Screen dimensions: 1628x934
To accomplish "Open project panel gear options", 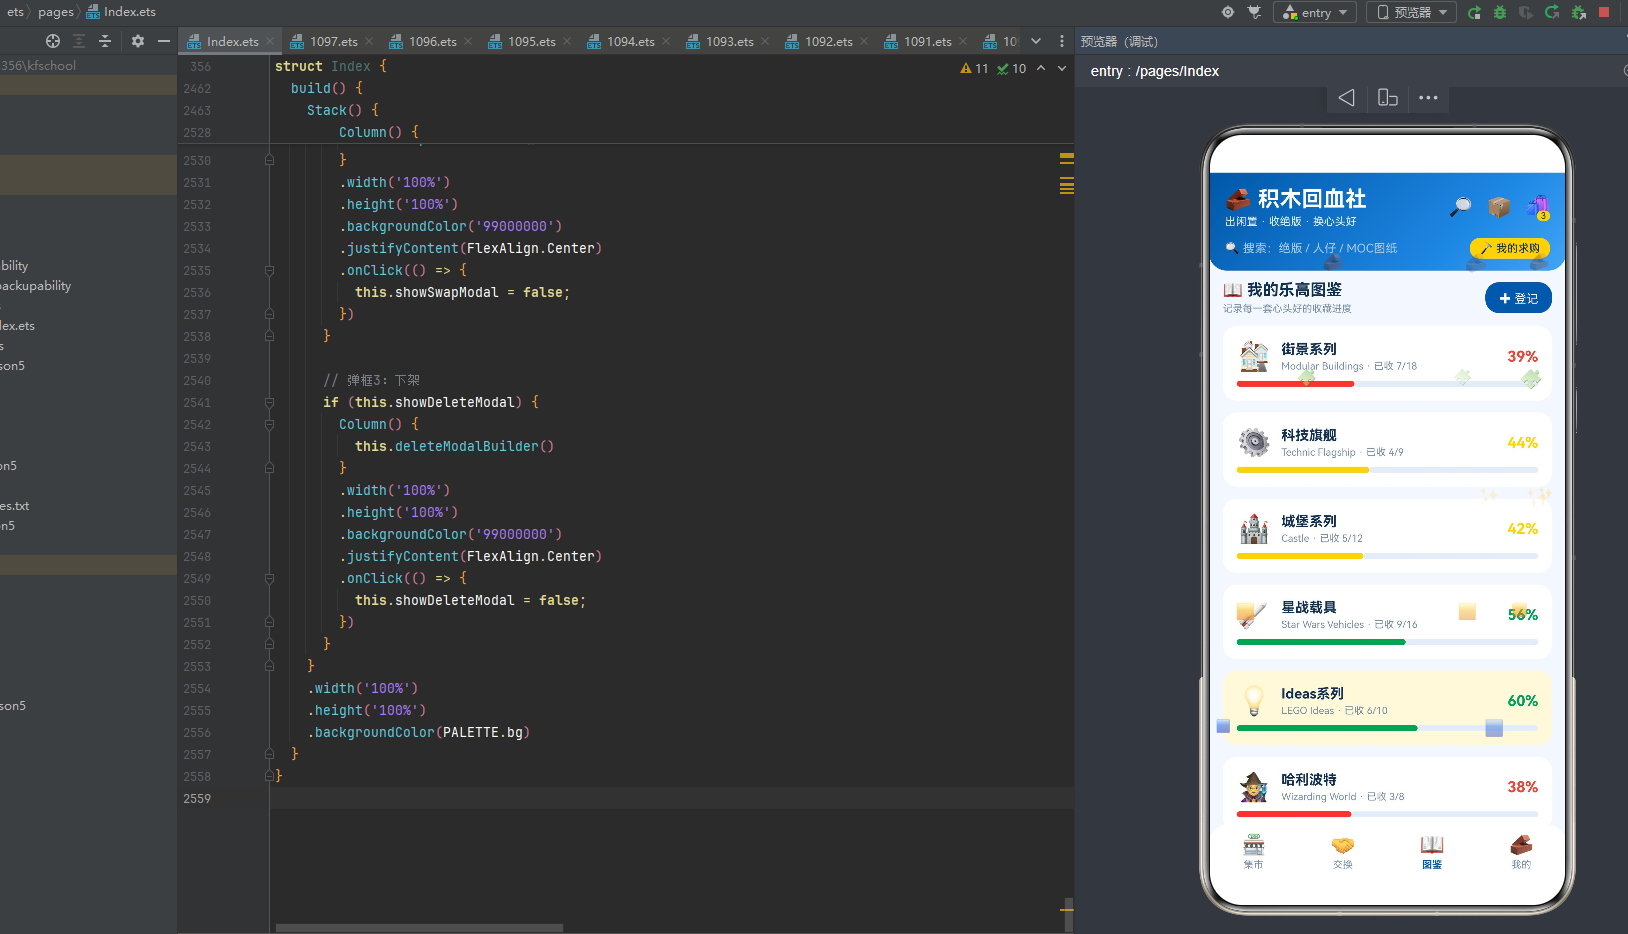I will (x=138, y=41).
